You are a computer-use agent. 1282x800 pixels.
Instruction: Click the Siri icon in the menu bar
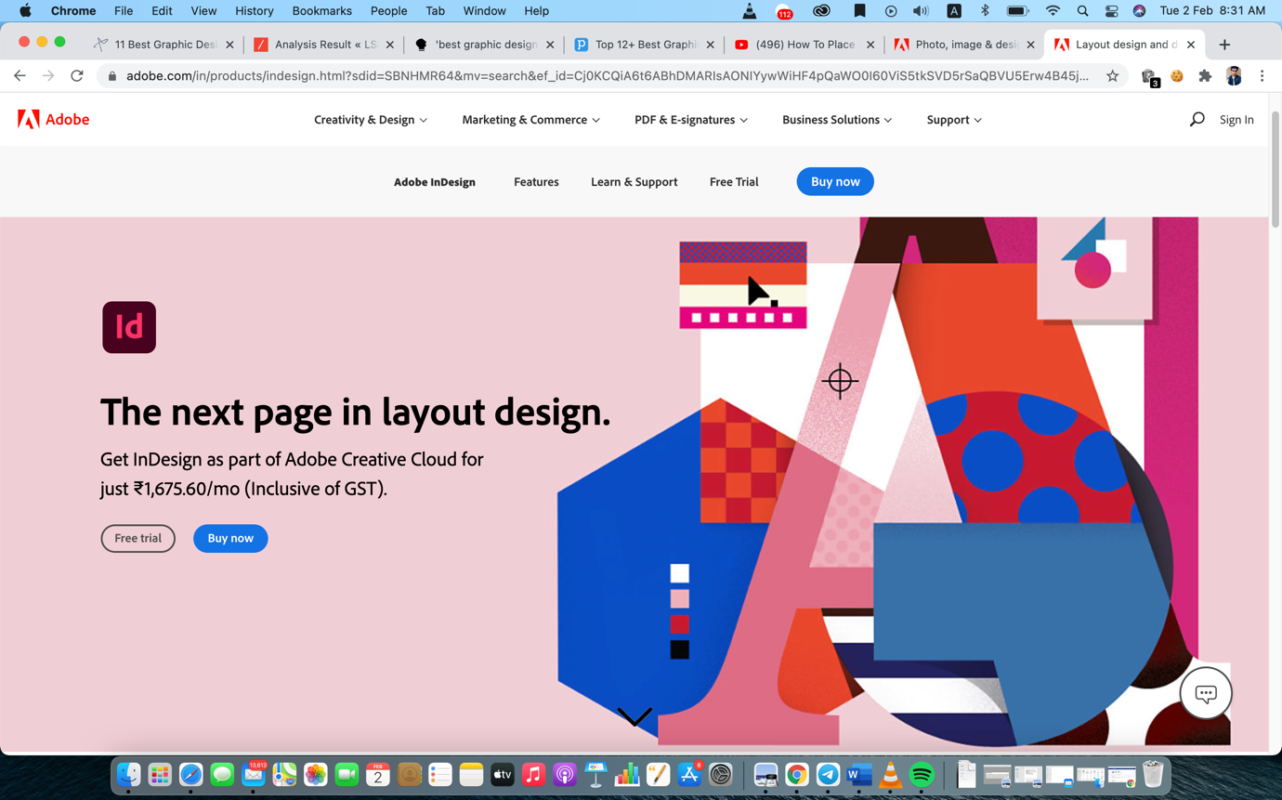coord(1139,11)
